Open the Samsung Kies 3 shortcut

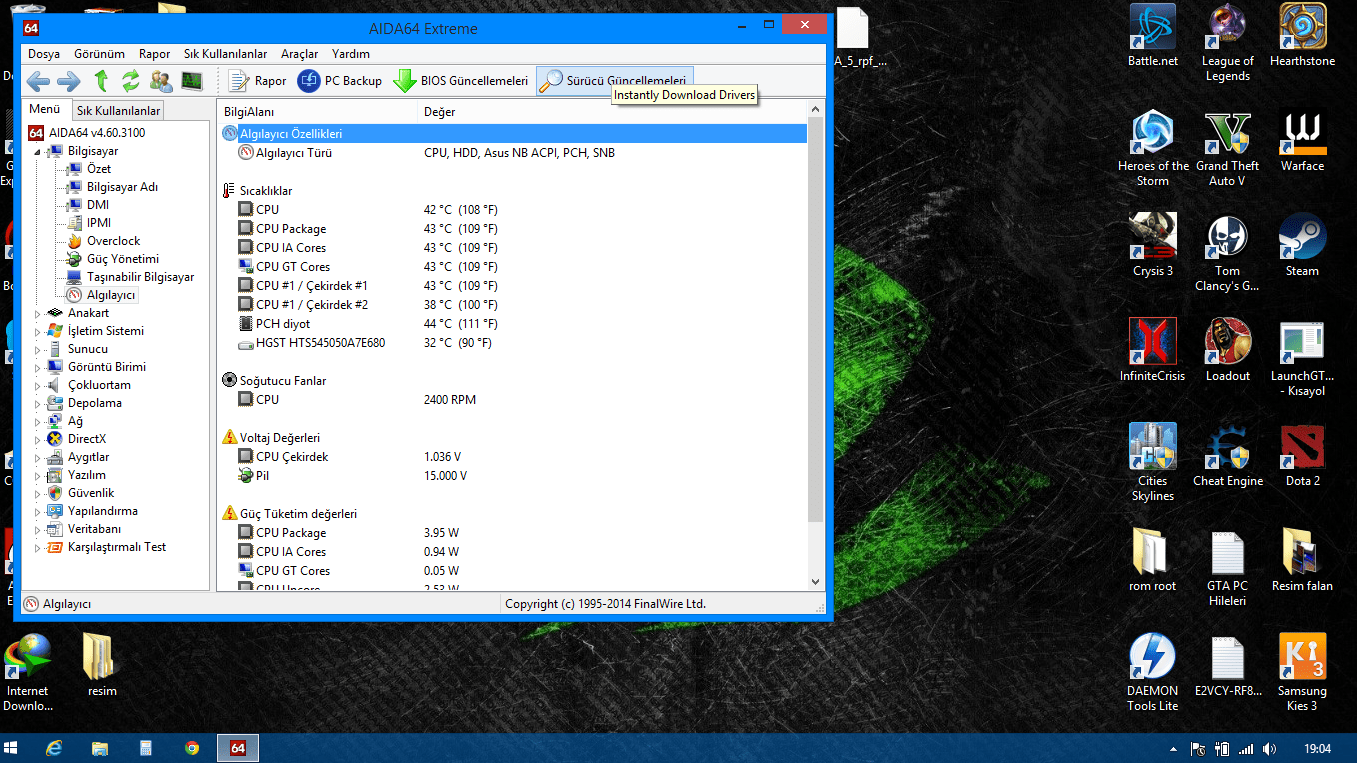(x=1302, y=673)
